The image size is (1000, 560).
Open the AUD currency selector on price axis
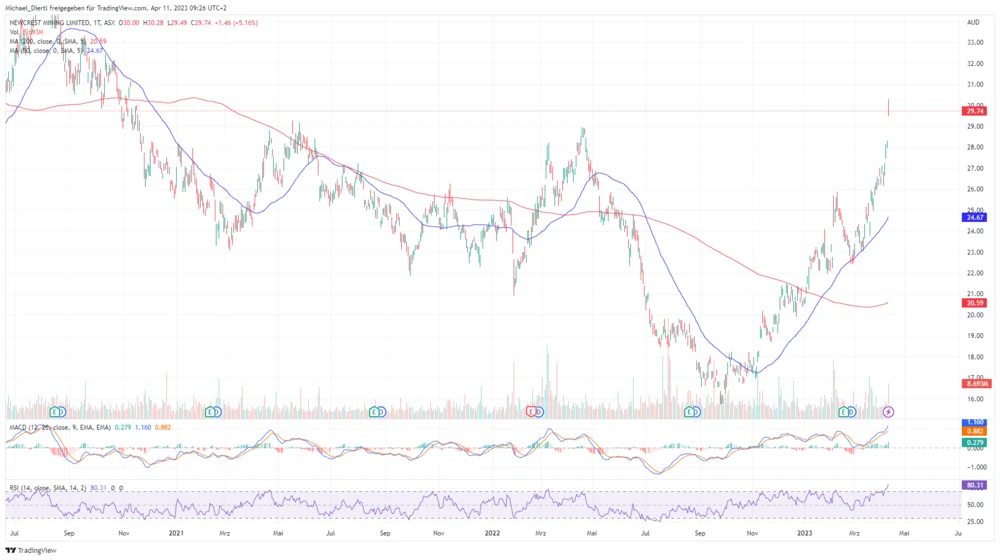pos(973,21)
